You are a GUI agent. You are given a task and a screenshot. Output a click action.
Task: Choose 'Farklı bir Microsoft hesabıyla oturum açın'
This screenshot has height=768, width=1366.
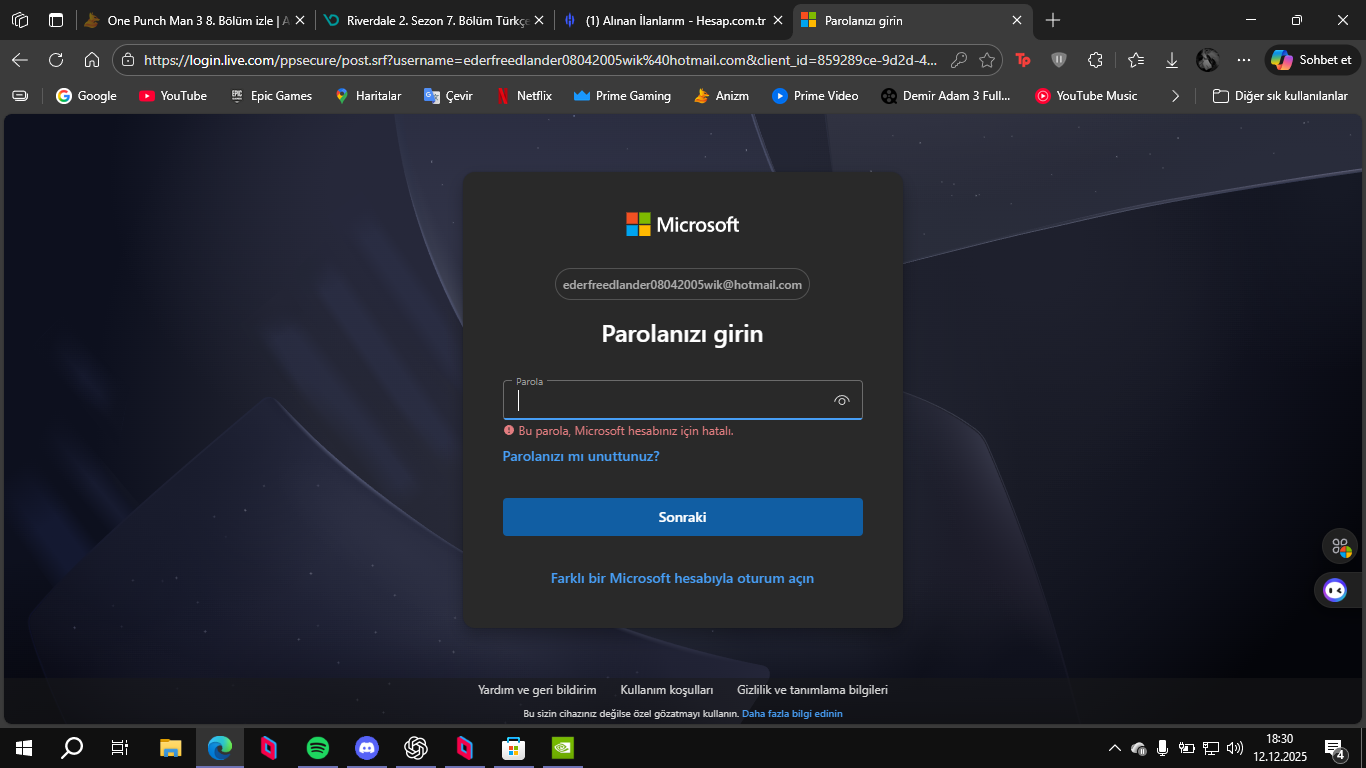pyautogui.click(x=682, y=578)
